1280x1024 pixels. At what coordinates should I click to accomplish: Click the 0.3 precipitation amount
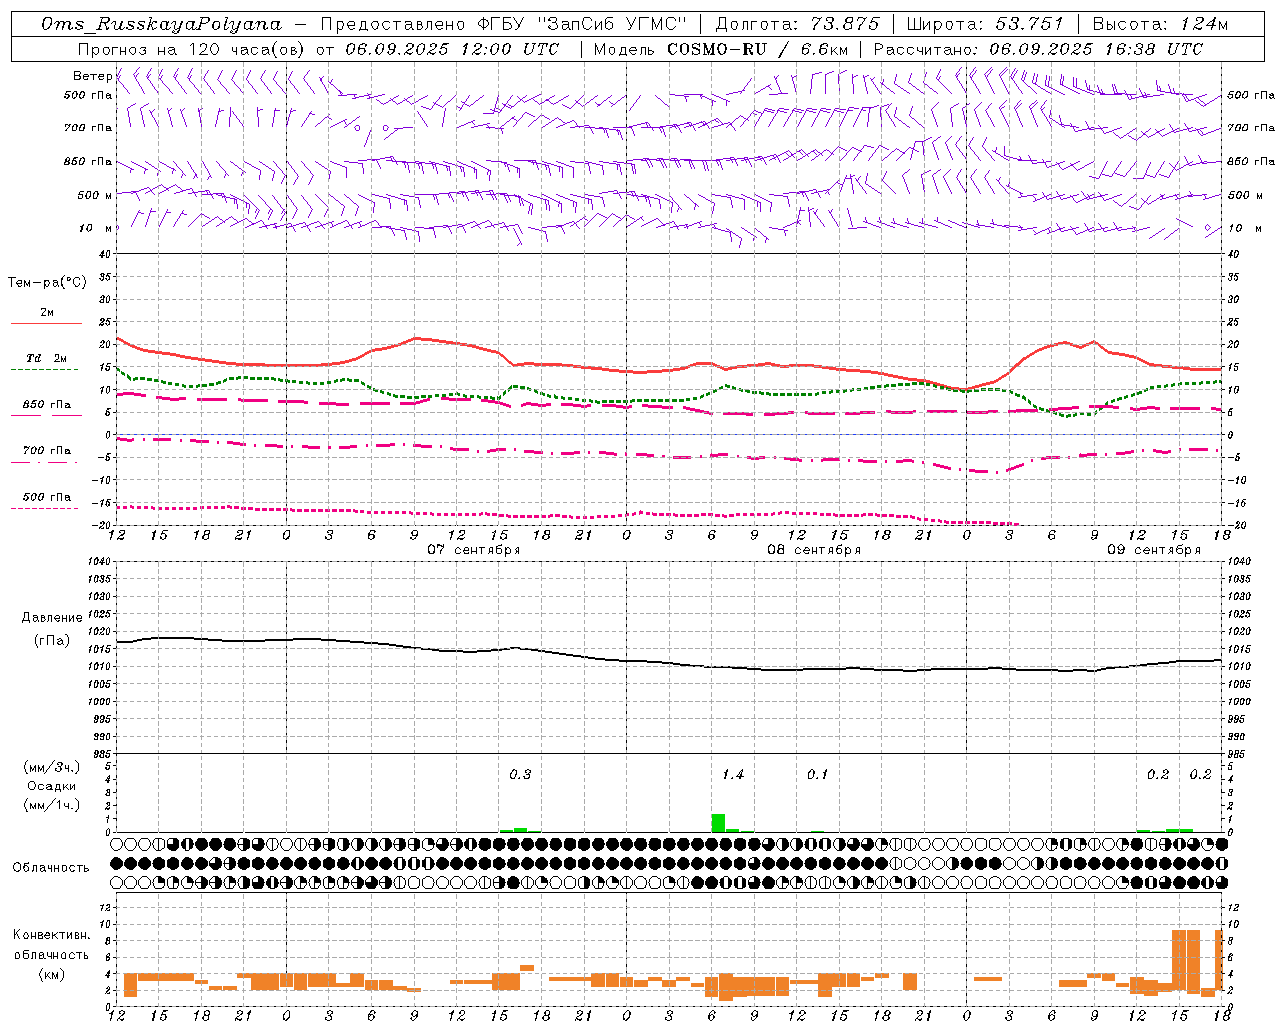click(x=520, y=775)
